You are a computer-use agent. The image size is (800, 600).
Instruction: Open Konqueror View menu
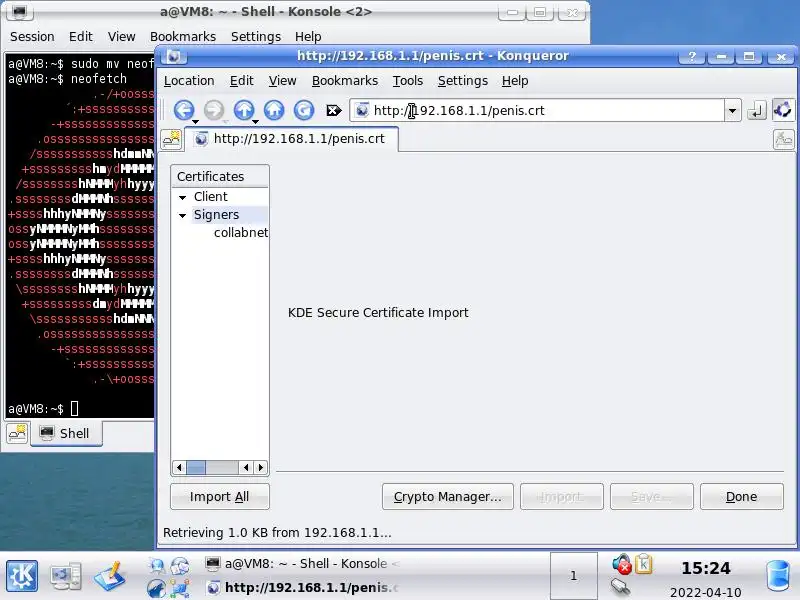tap(282, 81)
